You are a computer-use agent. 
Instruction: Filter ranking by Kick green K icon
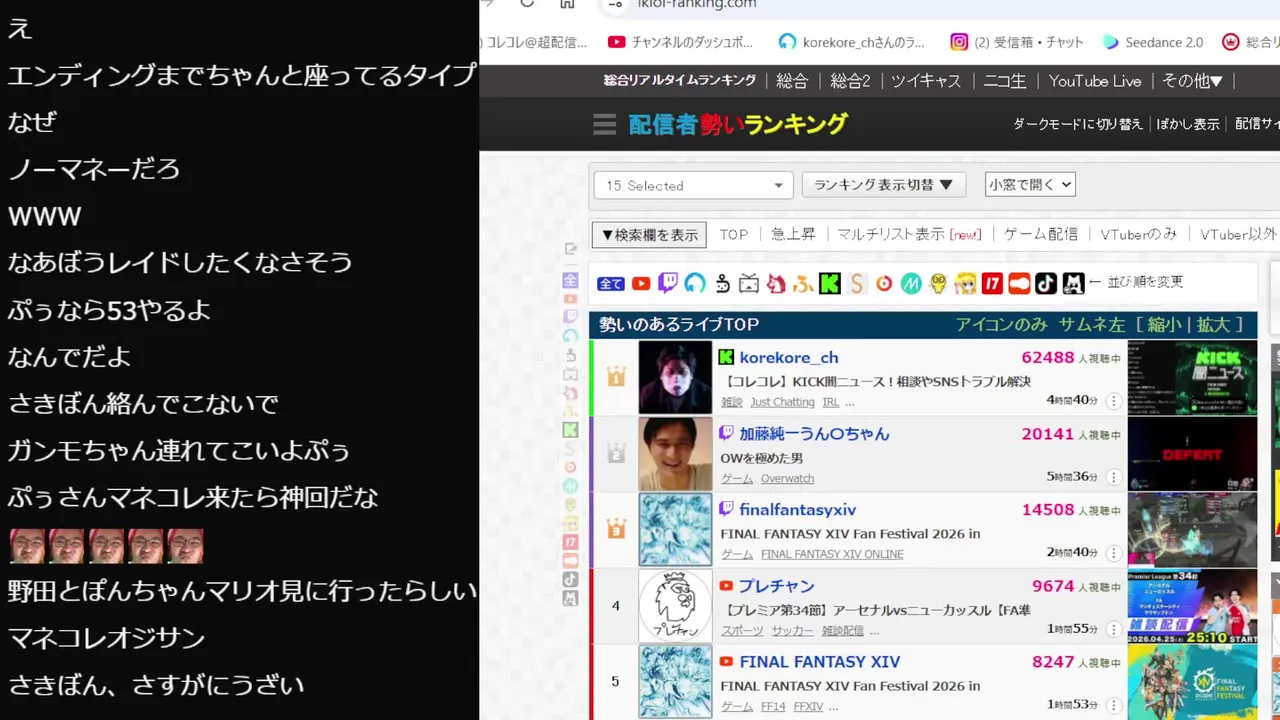[830, 284]
